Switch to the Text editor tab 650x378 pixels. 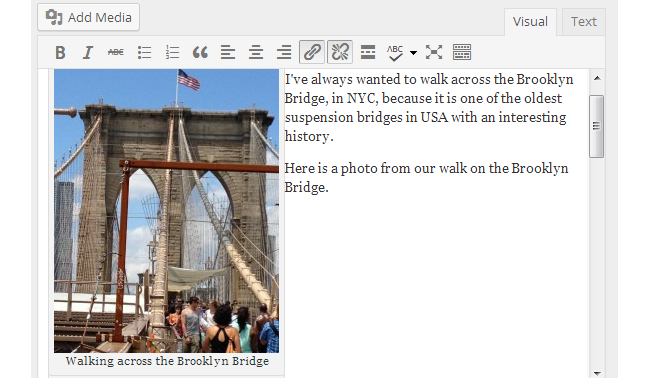[x=584, y=22]
